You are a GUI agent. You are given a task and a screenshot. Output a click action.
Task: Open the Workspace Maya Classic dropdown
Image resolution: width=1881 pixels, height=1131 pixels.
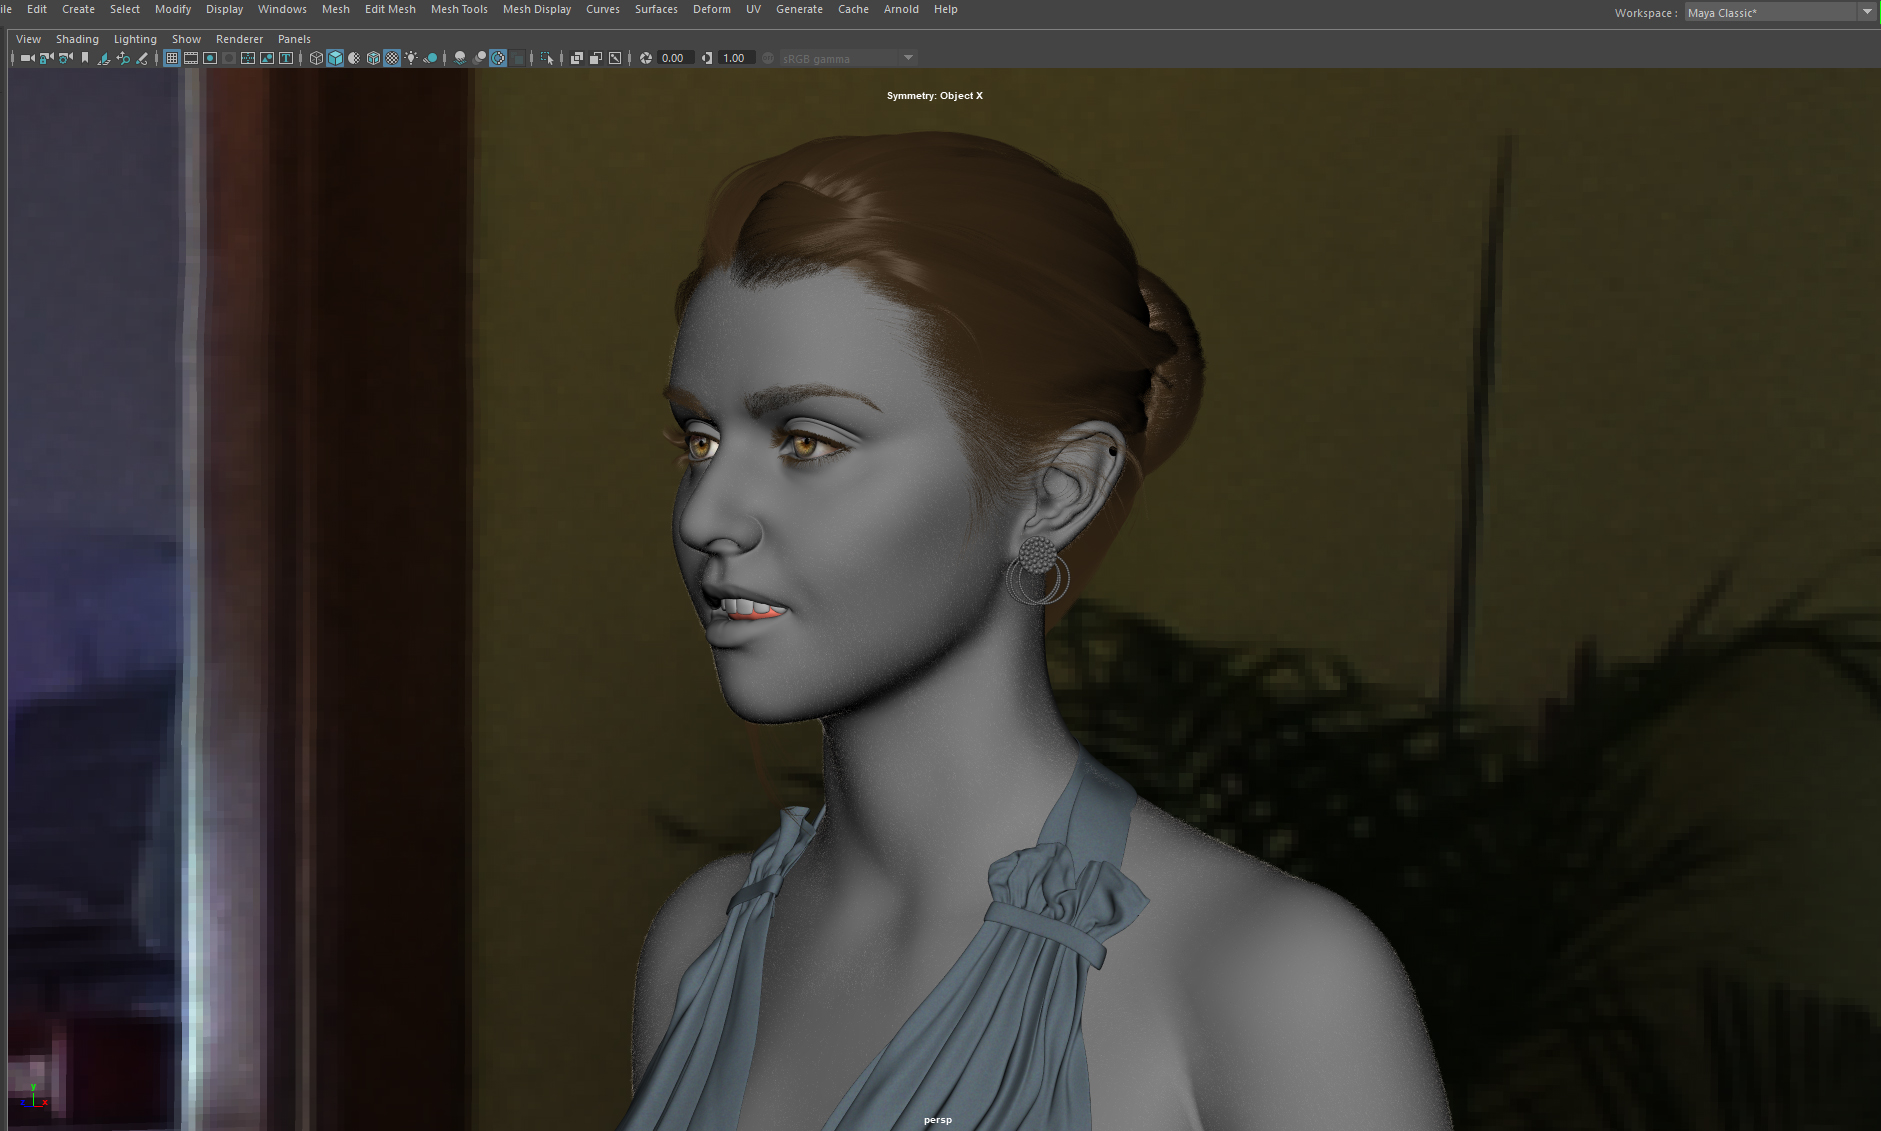point(1779,12)
